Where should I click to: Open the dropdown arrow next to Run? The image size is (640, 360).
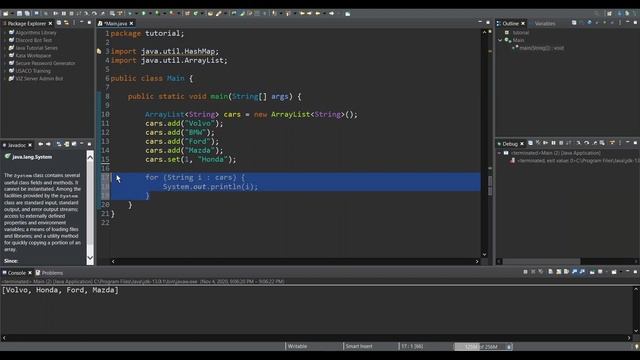150,13
